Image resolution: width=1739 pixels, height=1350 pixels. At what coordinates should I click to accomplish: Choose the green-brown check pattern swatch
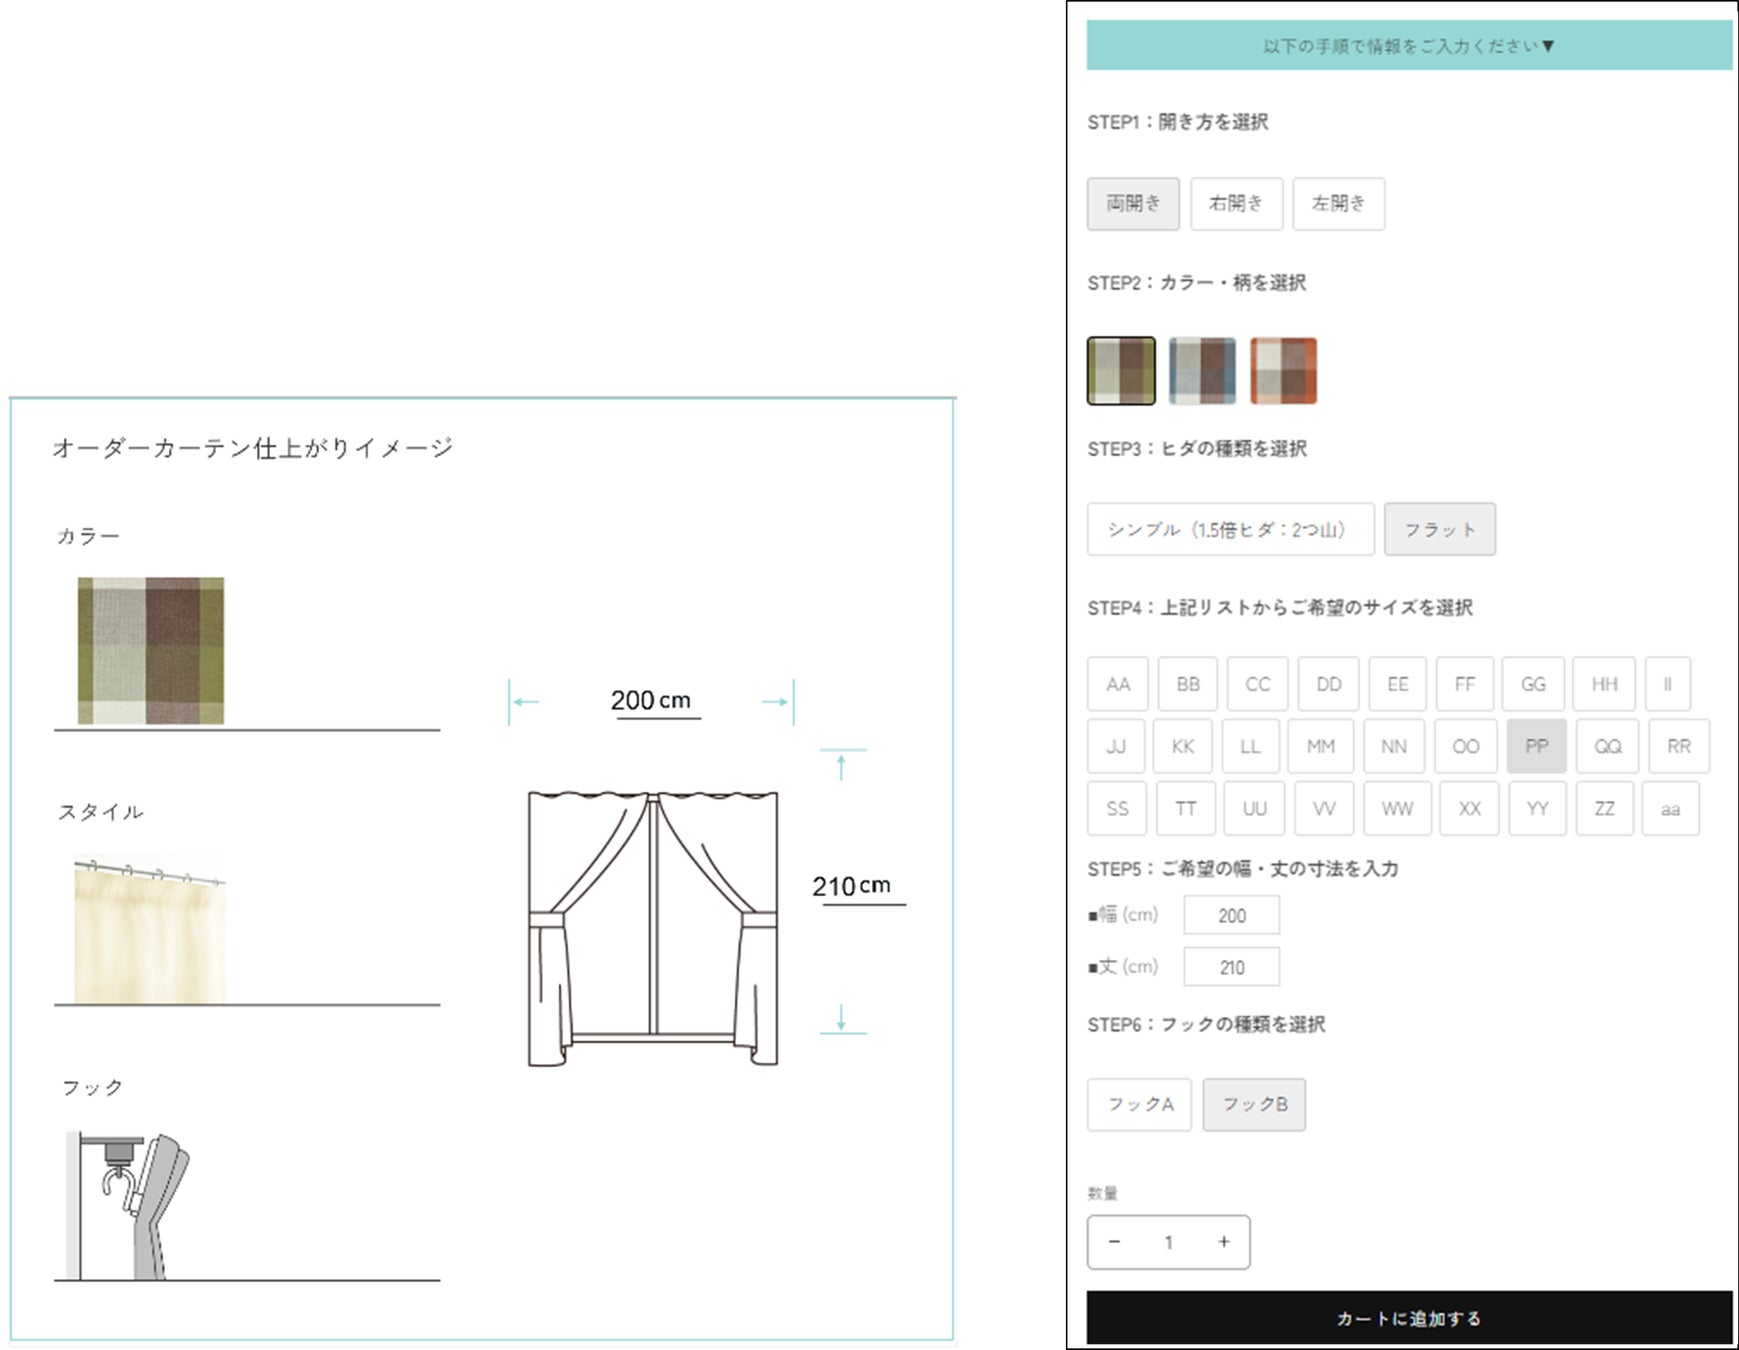coord(1121,371)
